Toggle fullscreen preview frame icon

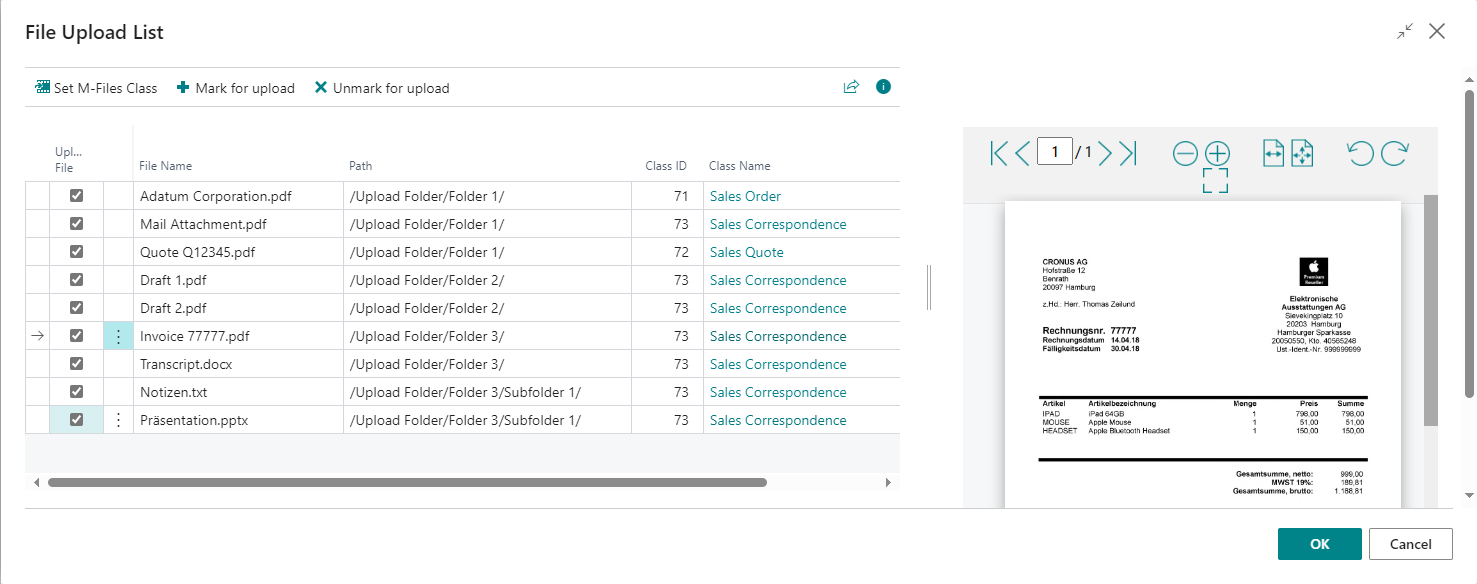1216,181
